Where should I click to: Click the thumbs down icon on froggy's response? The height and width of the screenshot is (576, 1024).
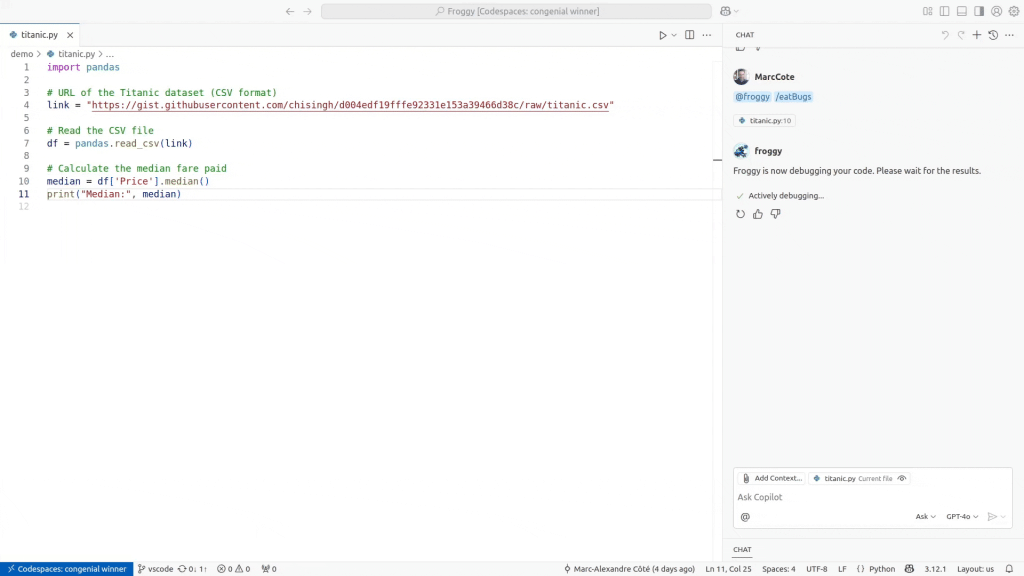pos(775,214)
